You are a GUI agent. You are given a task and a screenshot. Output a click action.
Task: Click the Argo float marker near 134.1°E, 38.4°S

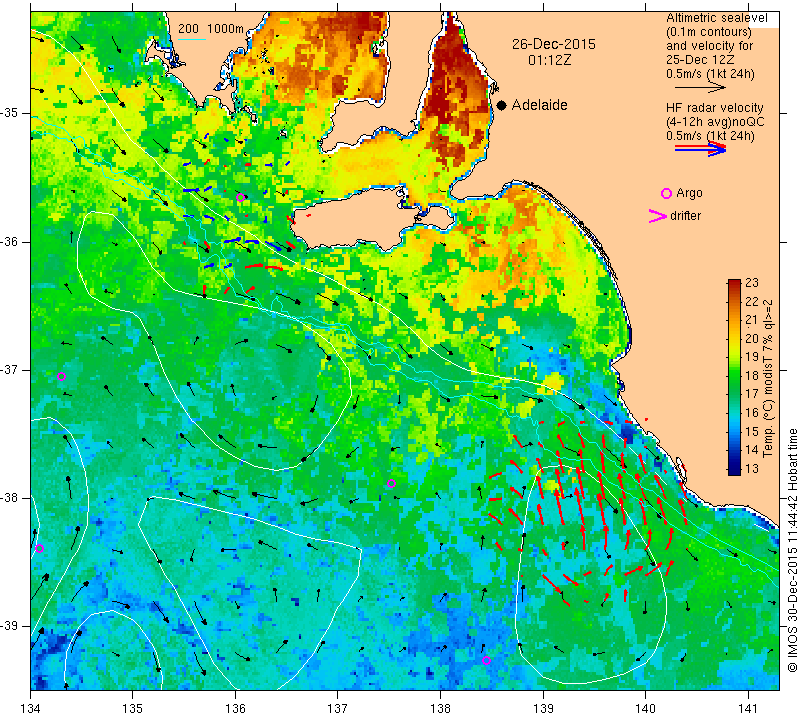coord(40,549)
